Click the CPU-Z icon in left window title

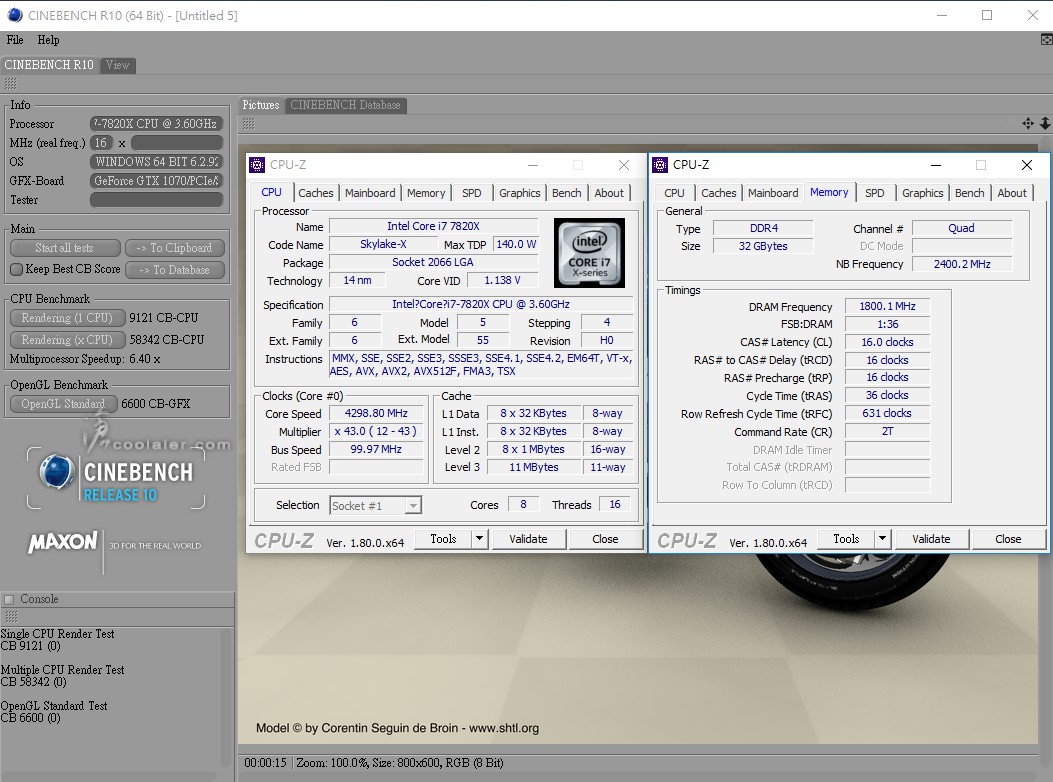257,165
